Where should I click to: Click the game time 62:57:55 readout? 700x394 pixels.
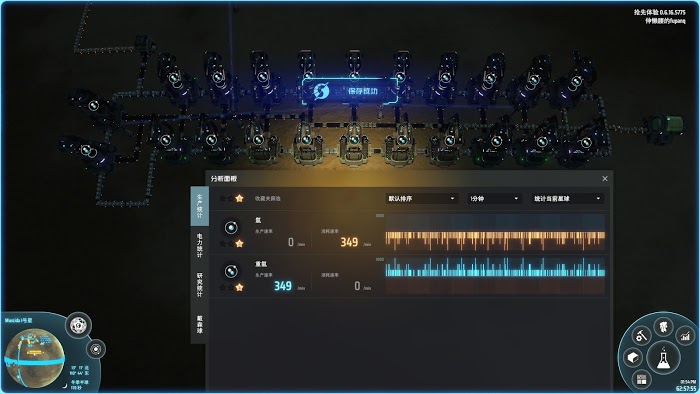(x=686, y=389)
